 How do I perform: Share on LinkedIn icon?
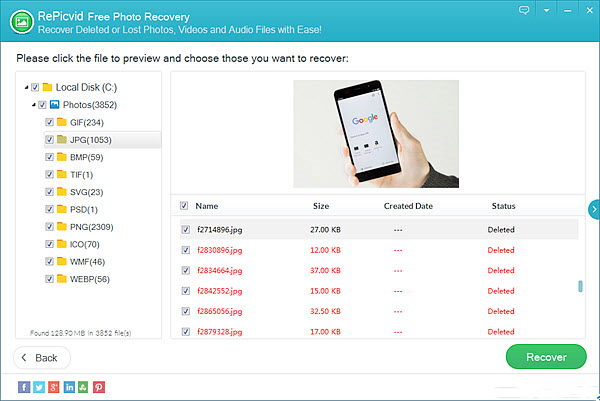[69, 387]
